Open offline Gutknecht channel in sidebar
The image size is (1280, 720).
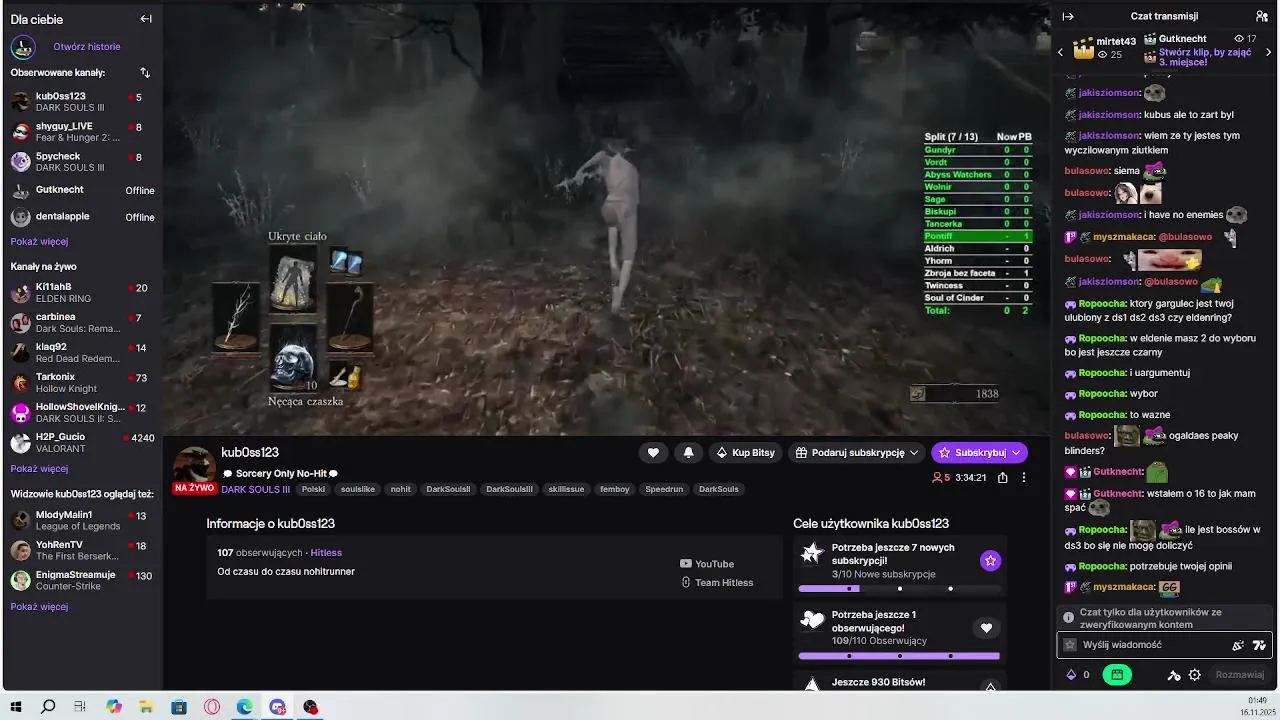click(81, 190)
